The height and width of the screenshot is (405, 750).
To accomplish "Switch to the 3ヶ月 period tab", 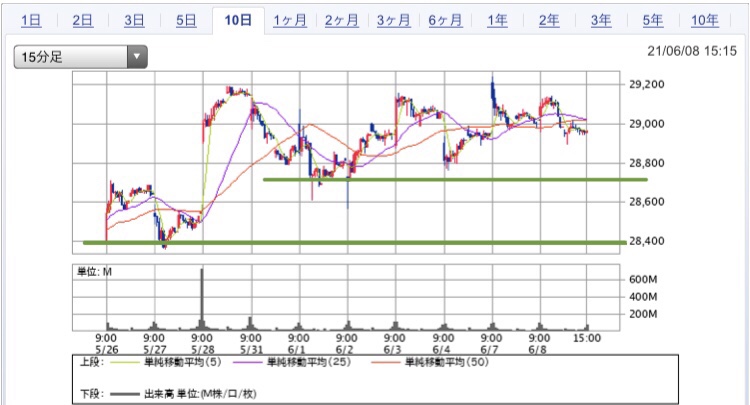I will [393, 20].
